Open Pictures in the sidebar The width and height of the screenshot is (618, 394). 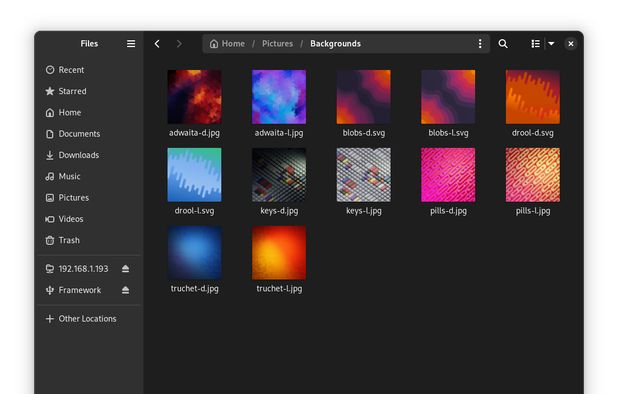tap(89, 197)
